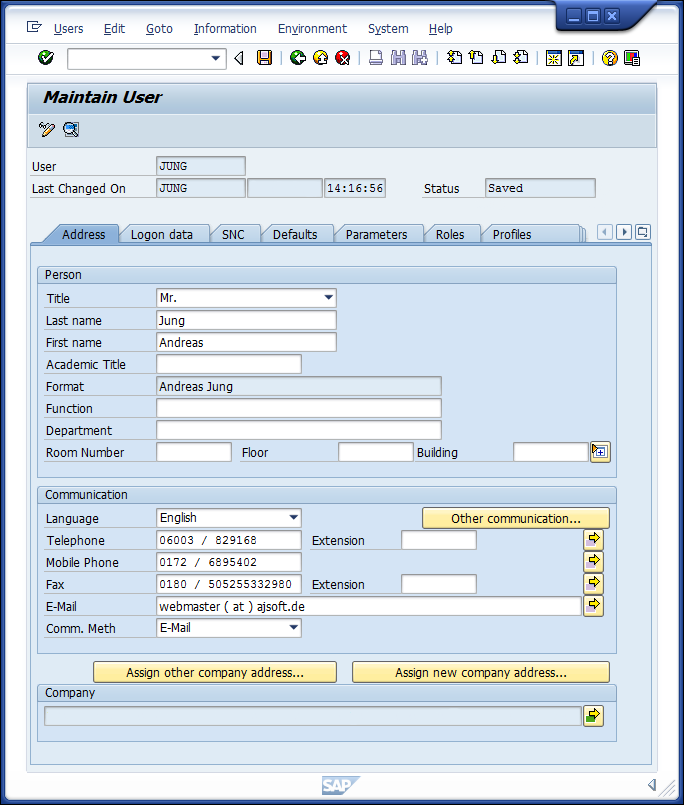Select the Address tab

[x=84, y=234]
